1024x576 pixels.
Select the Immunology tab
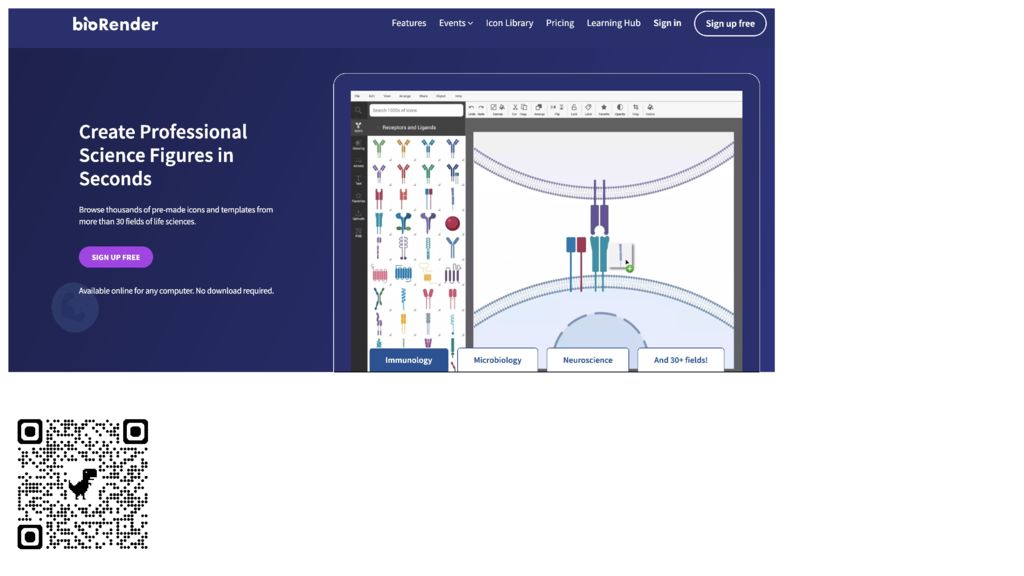pyautogui.click(x=409, y=360)
